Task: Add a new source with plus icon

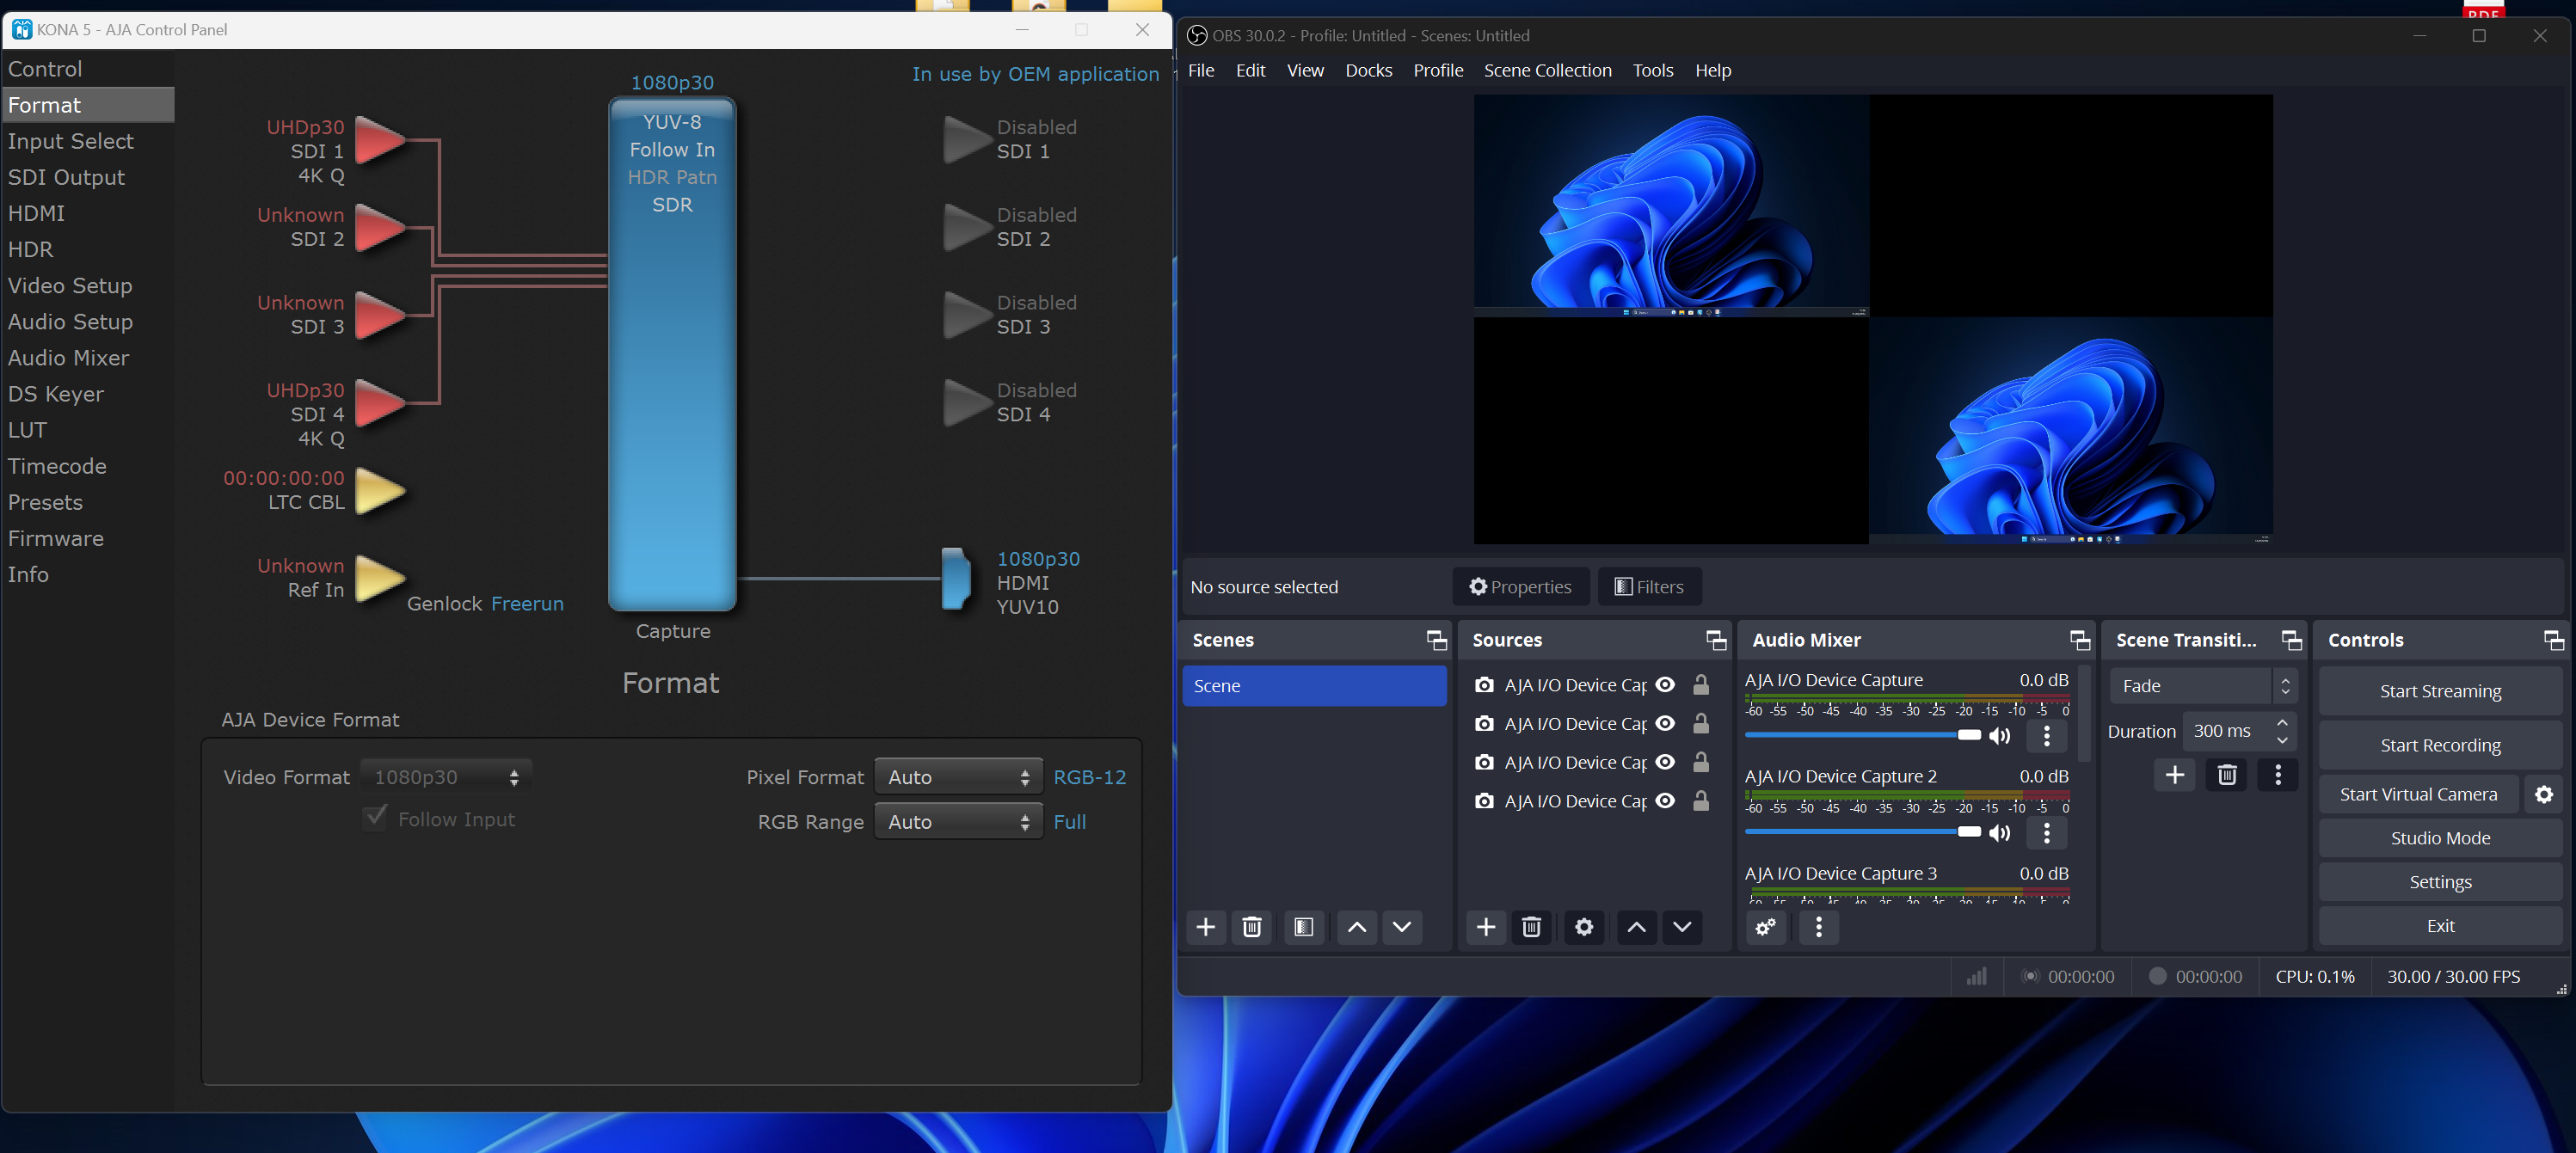Action: point(1485,927)
